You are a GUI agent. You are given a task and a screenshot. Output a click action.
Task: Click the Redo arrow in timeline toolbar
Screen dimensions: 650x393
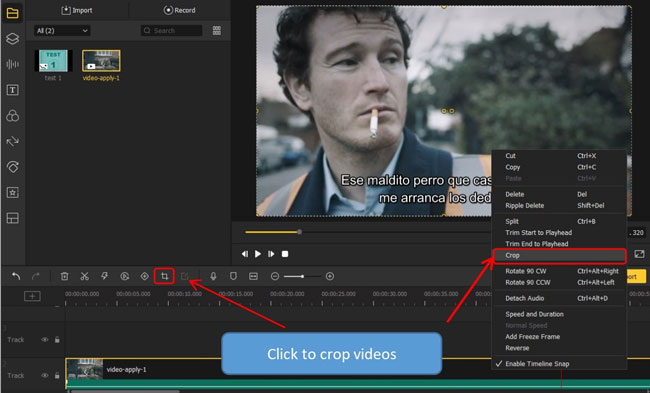tap(36, 276)
